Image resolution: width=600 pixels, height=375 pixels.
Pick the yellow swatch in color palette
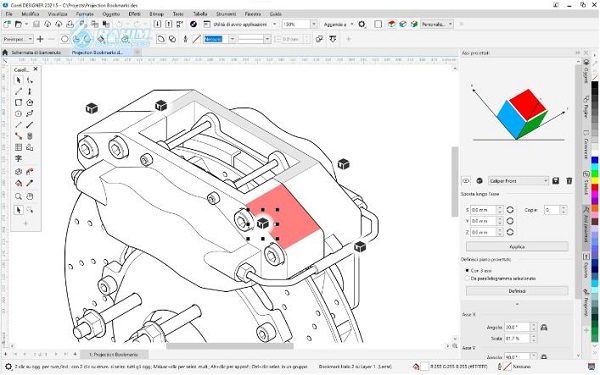(594, 180)
